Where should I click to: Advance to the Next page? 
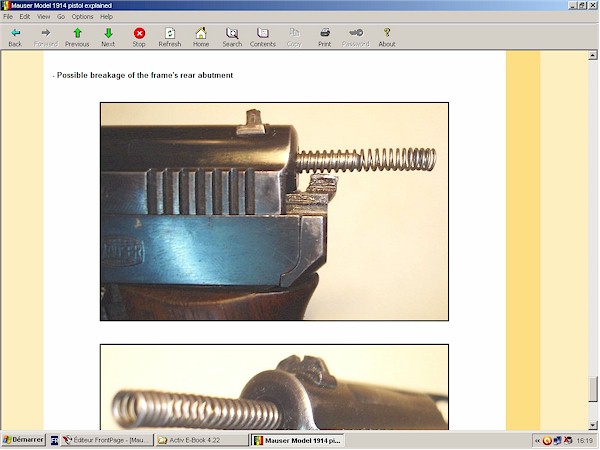tap(108, 37)
